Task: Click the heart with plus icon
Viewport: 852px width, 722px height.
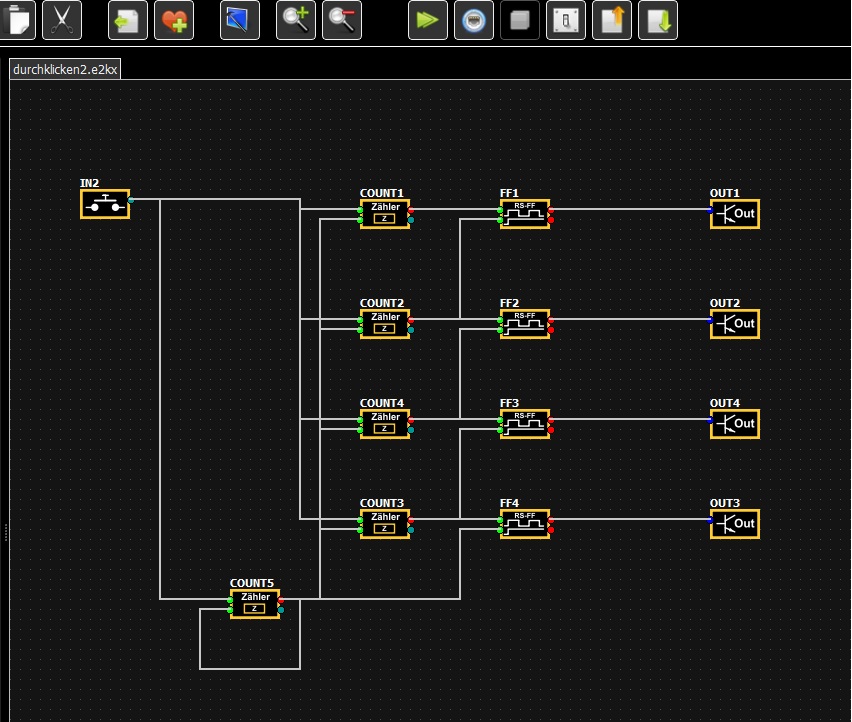Action: click(173, 19)
